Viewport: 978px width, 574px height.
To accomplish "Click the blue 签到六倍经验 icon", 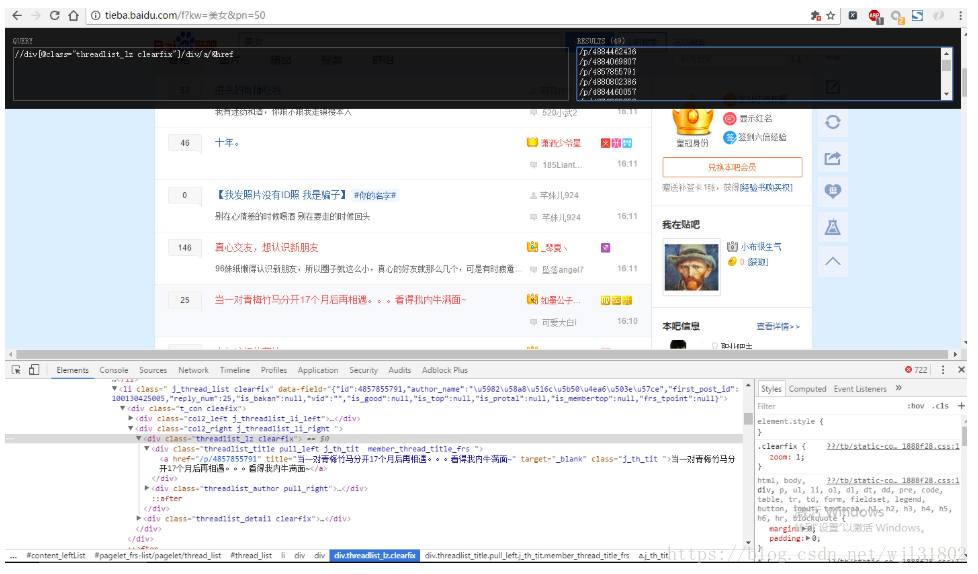I will pos(729,137).
